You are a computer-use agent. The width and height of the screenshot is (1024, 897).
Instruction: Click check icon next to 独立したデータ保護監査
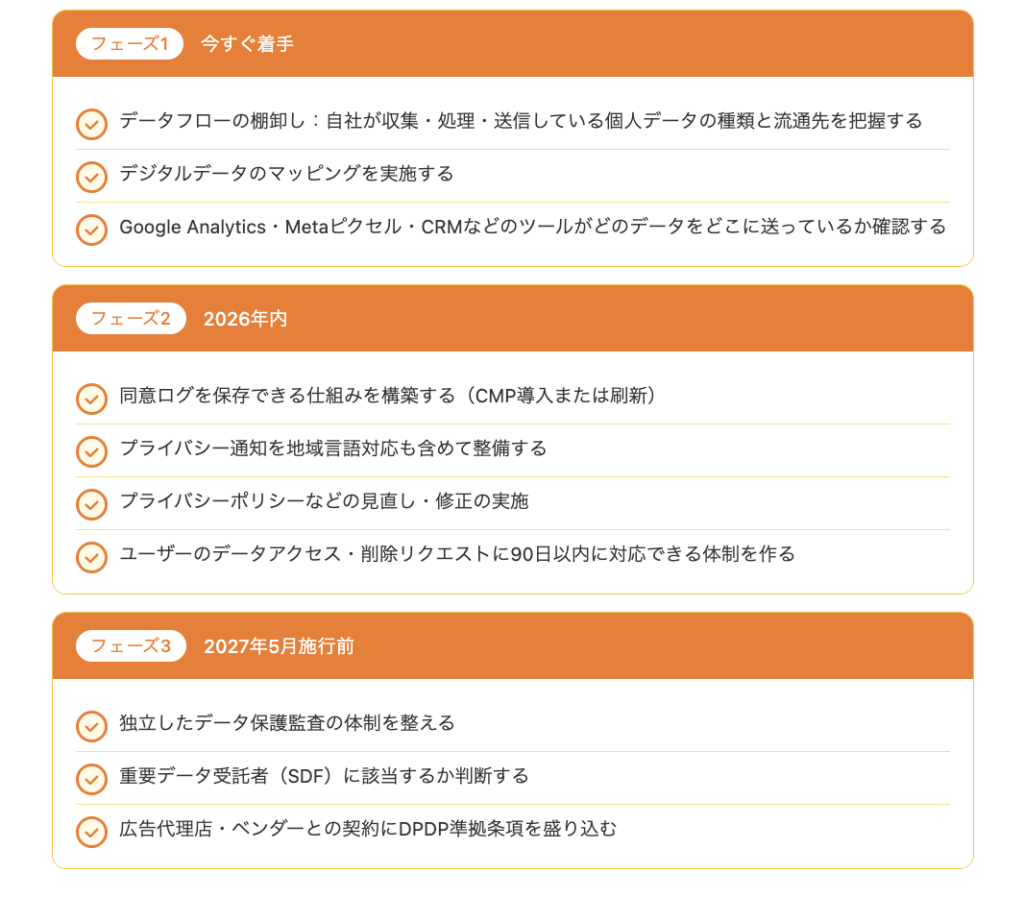(91, 726)
